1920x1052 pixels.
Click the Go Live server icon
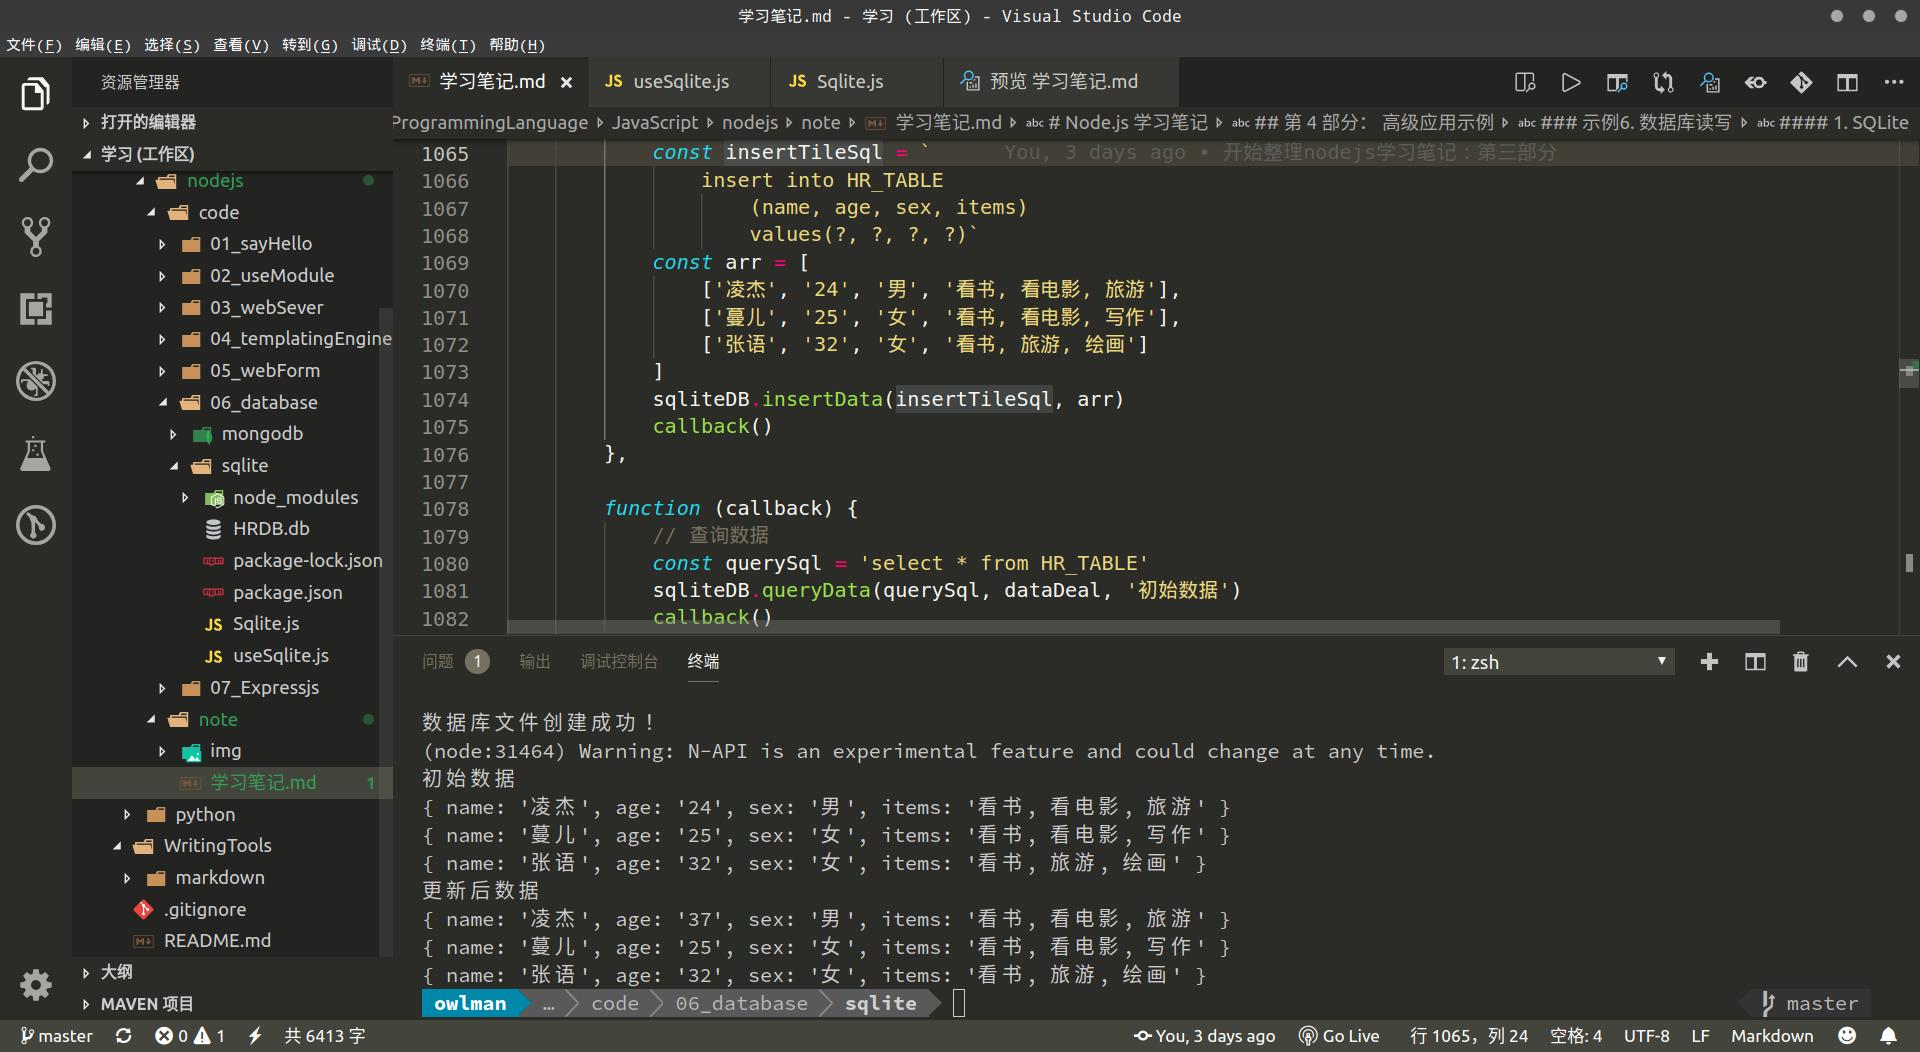pos(1339,1036)
